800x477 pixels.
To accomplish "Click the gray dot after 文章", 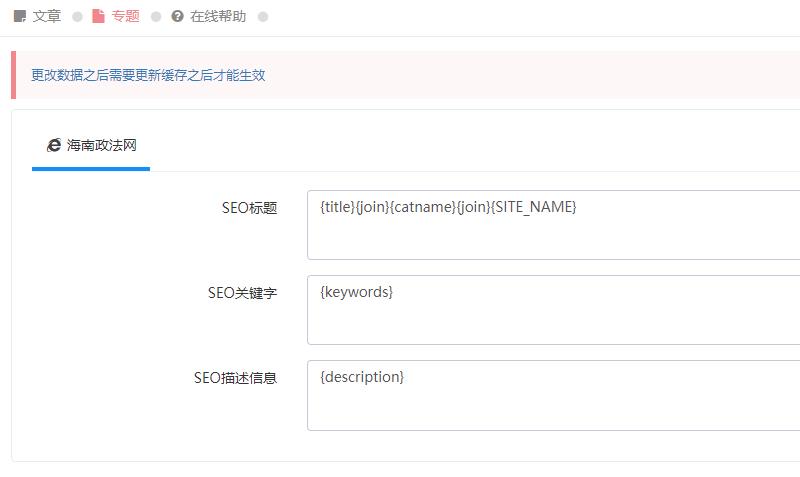I will pyautogui.click(x=77, y=17).
